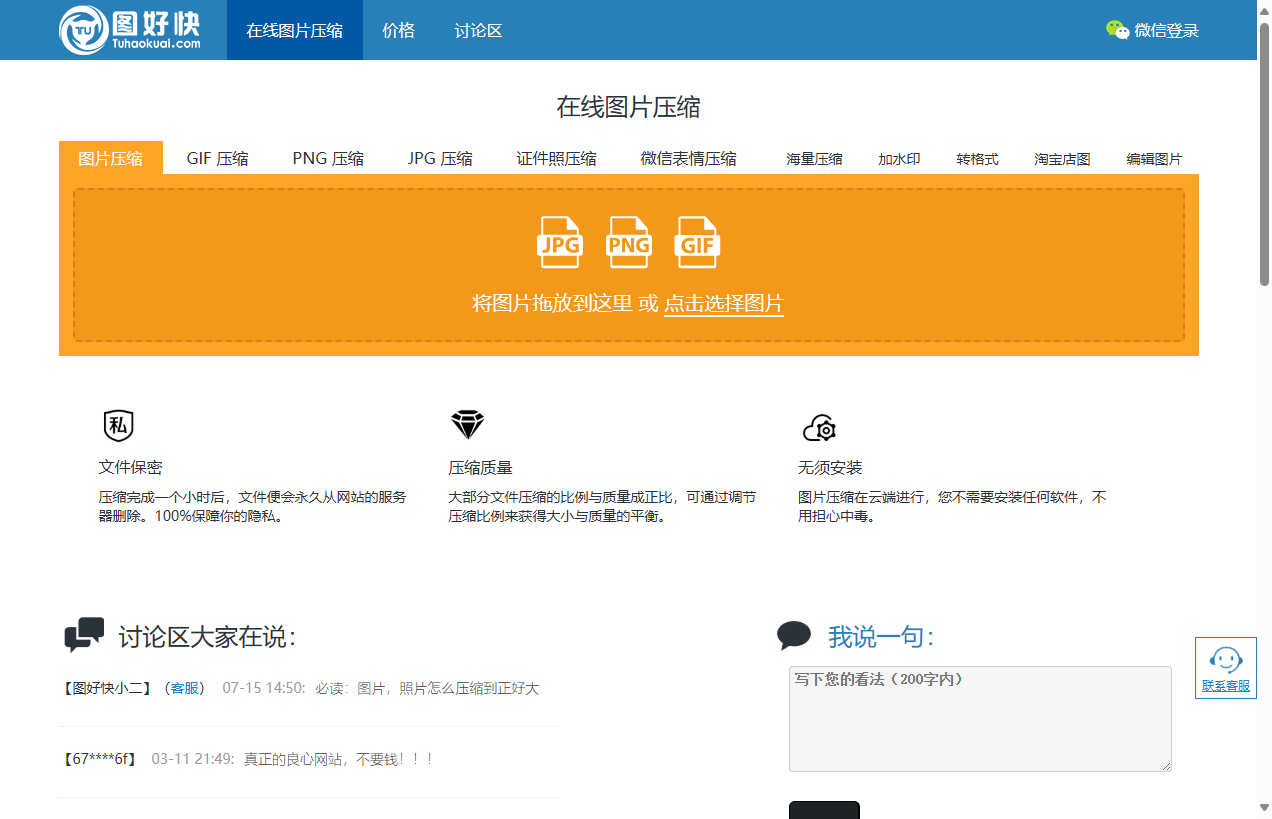This screenshot has height=819, width=1272.
Task: Open the 价格 menu item
Action: tap(399, 30)
